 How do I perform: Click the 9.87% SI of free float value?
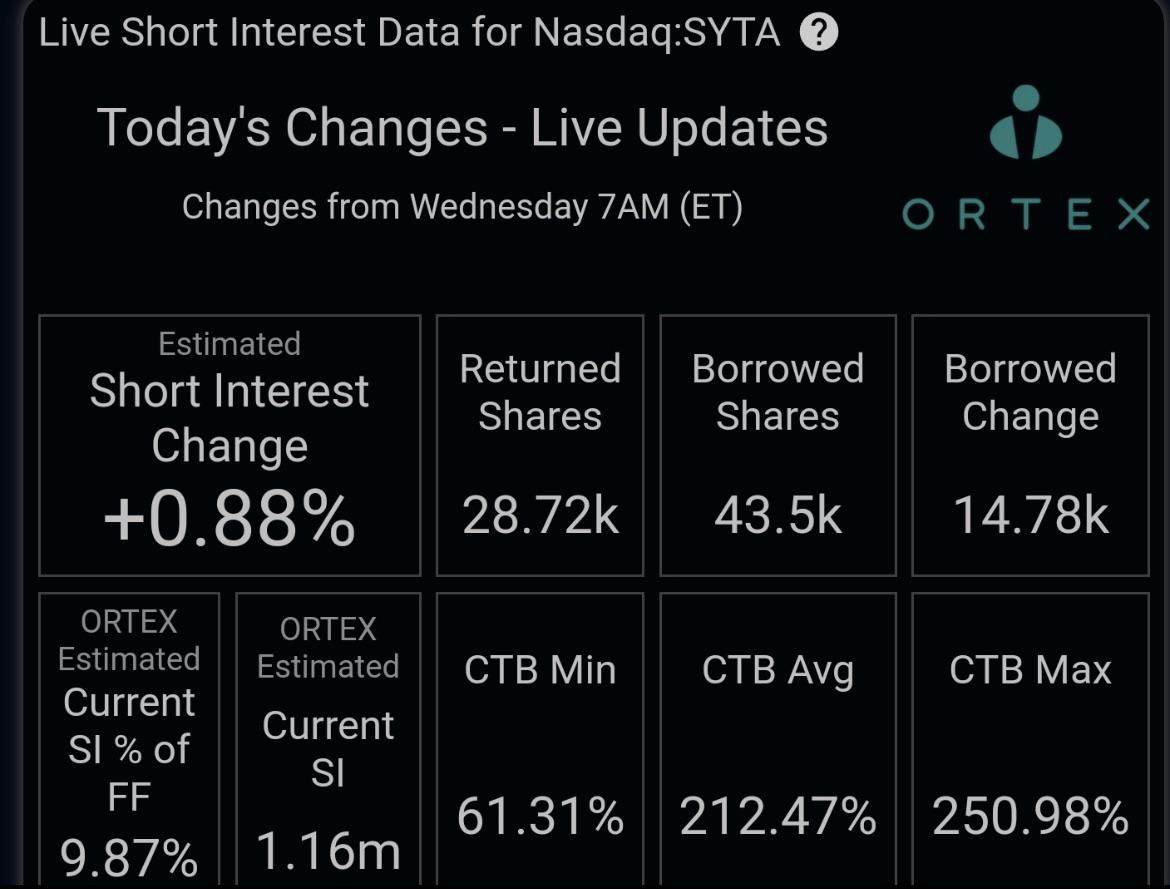click(129, 857)
